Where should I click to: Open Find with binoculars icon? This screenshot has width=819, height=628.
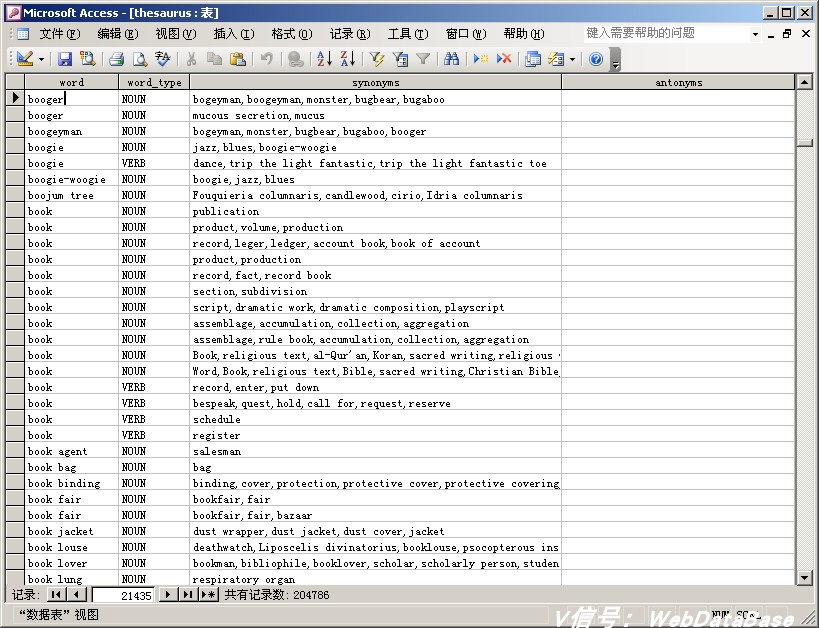coord(451,59)
